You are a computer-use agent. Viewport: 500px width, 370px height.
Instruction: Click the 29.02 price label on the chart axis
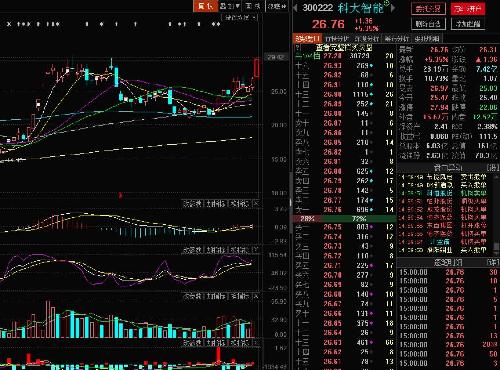tap(276, 58)
